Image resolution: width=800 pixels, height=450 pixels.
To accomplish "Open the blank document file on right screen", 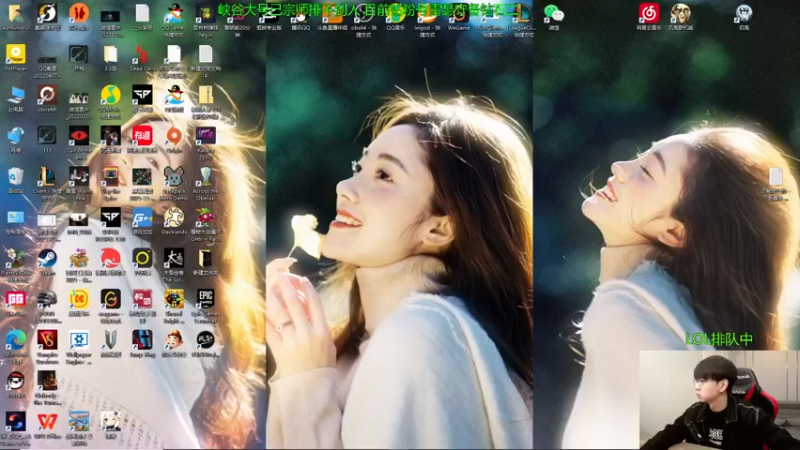I will point(776,177).
